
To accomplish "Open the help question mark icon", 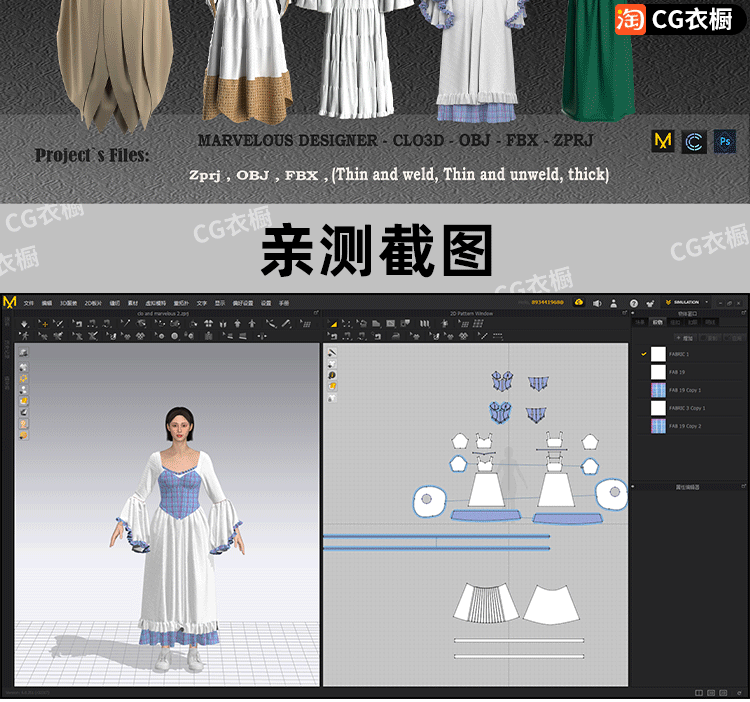I will point(634,303).
